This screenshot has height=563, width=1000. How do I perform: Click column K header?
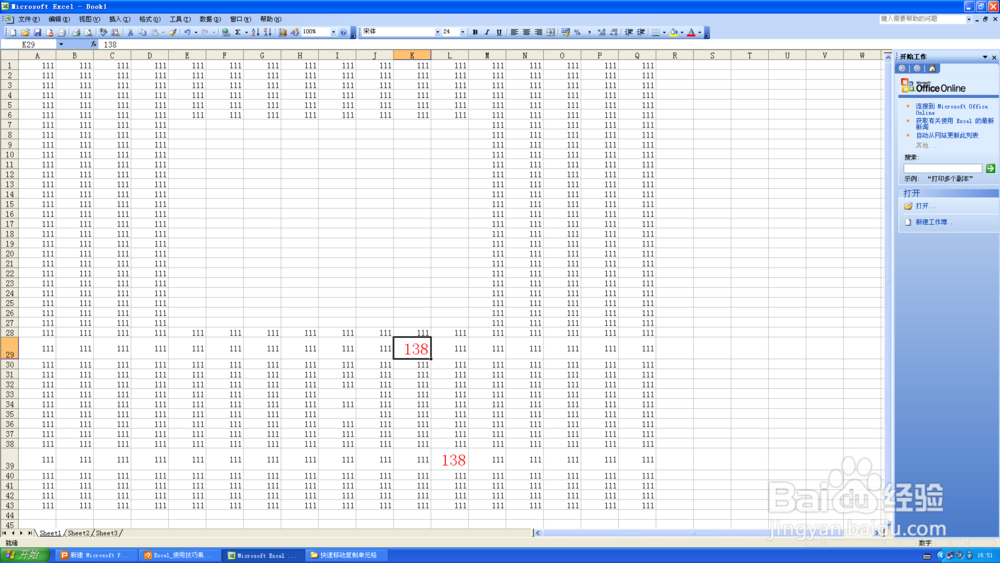[412, 55]
